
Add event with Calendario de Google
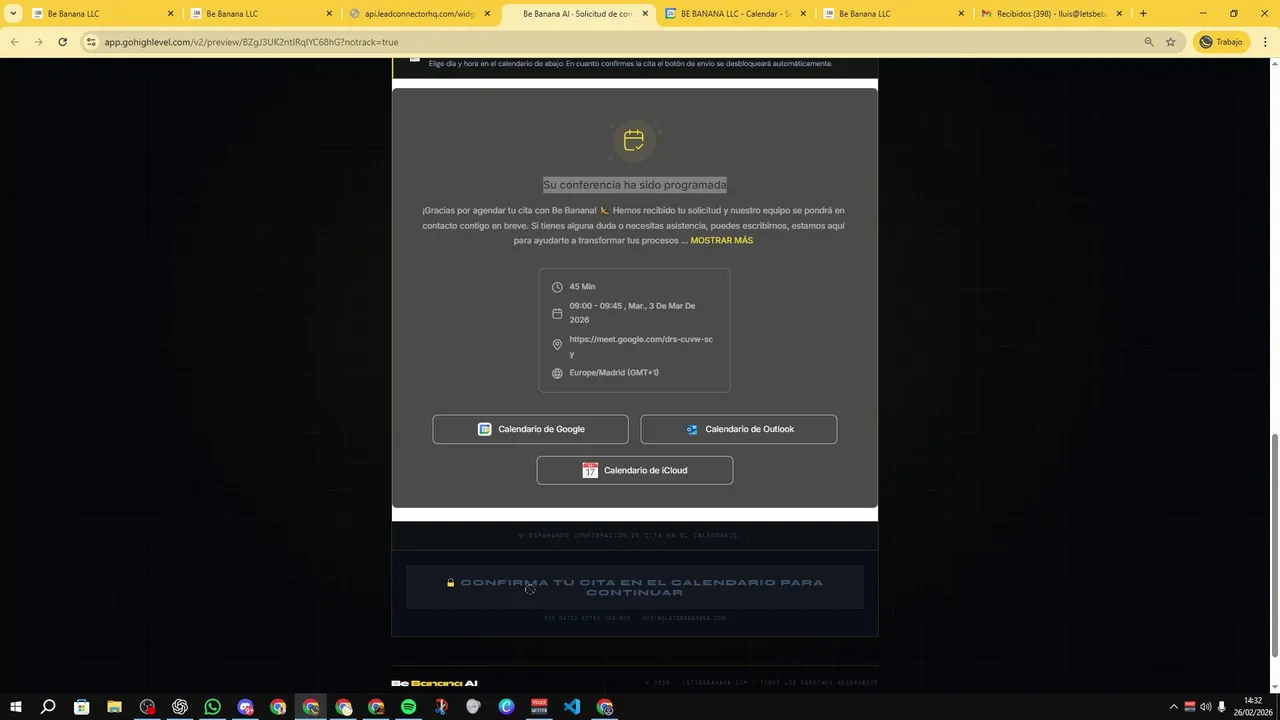pyautogui.click(x=530, y=429)
